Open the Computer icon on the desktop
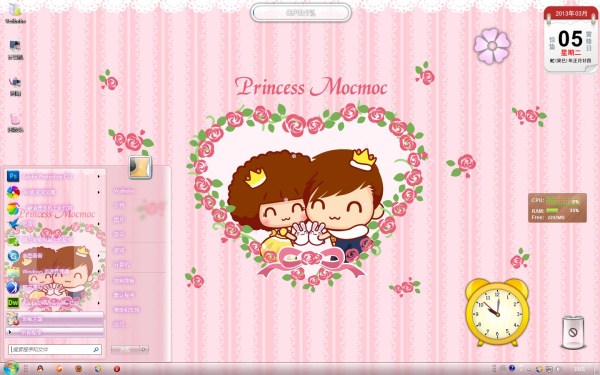Screen dimensions: 600x375 pos(15,50)
